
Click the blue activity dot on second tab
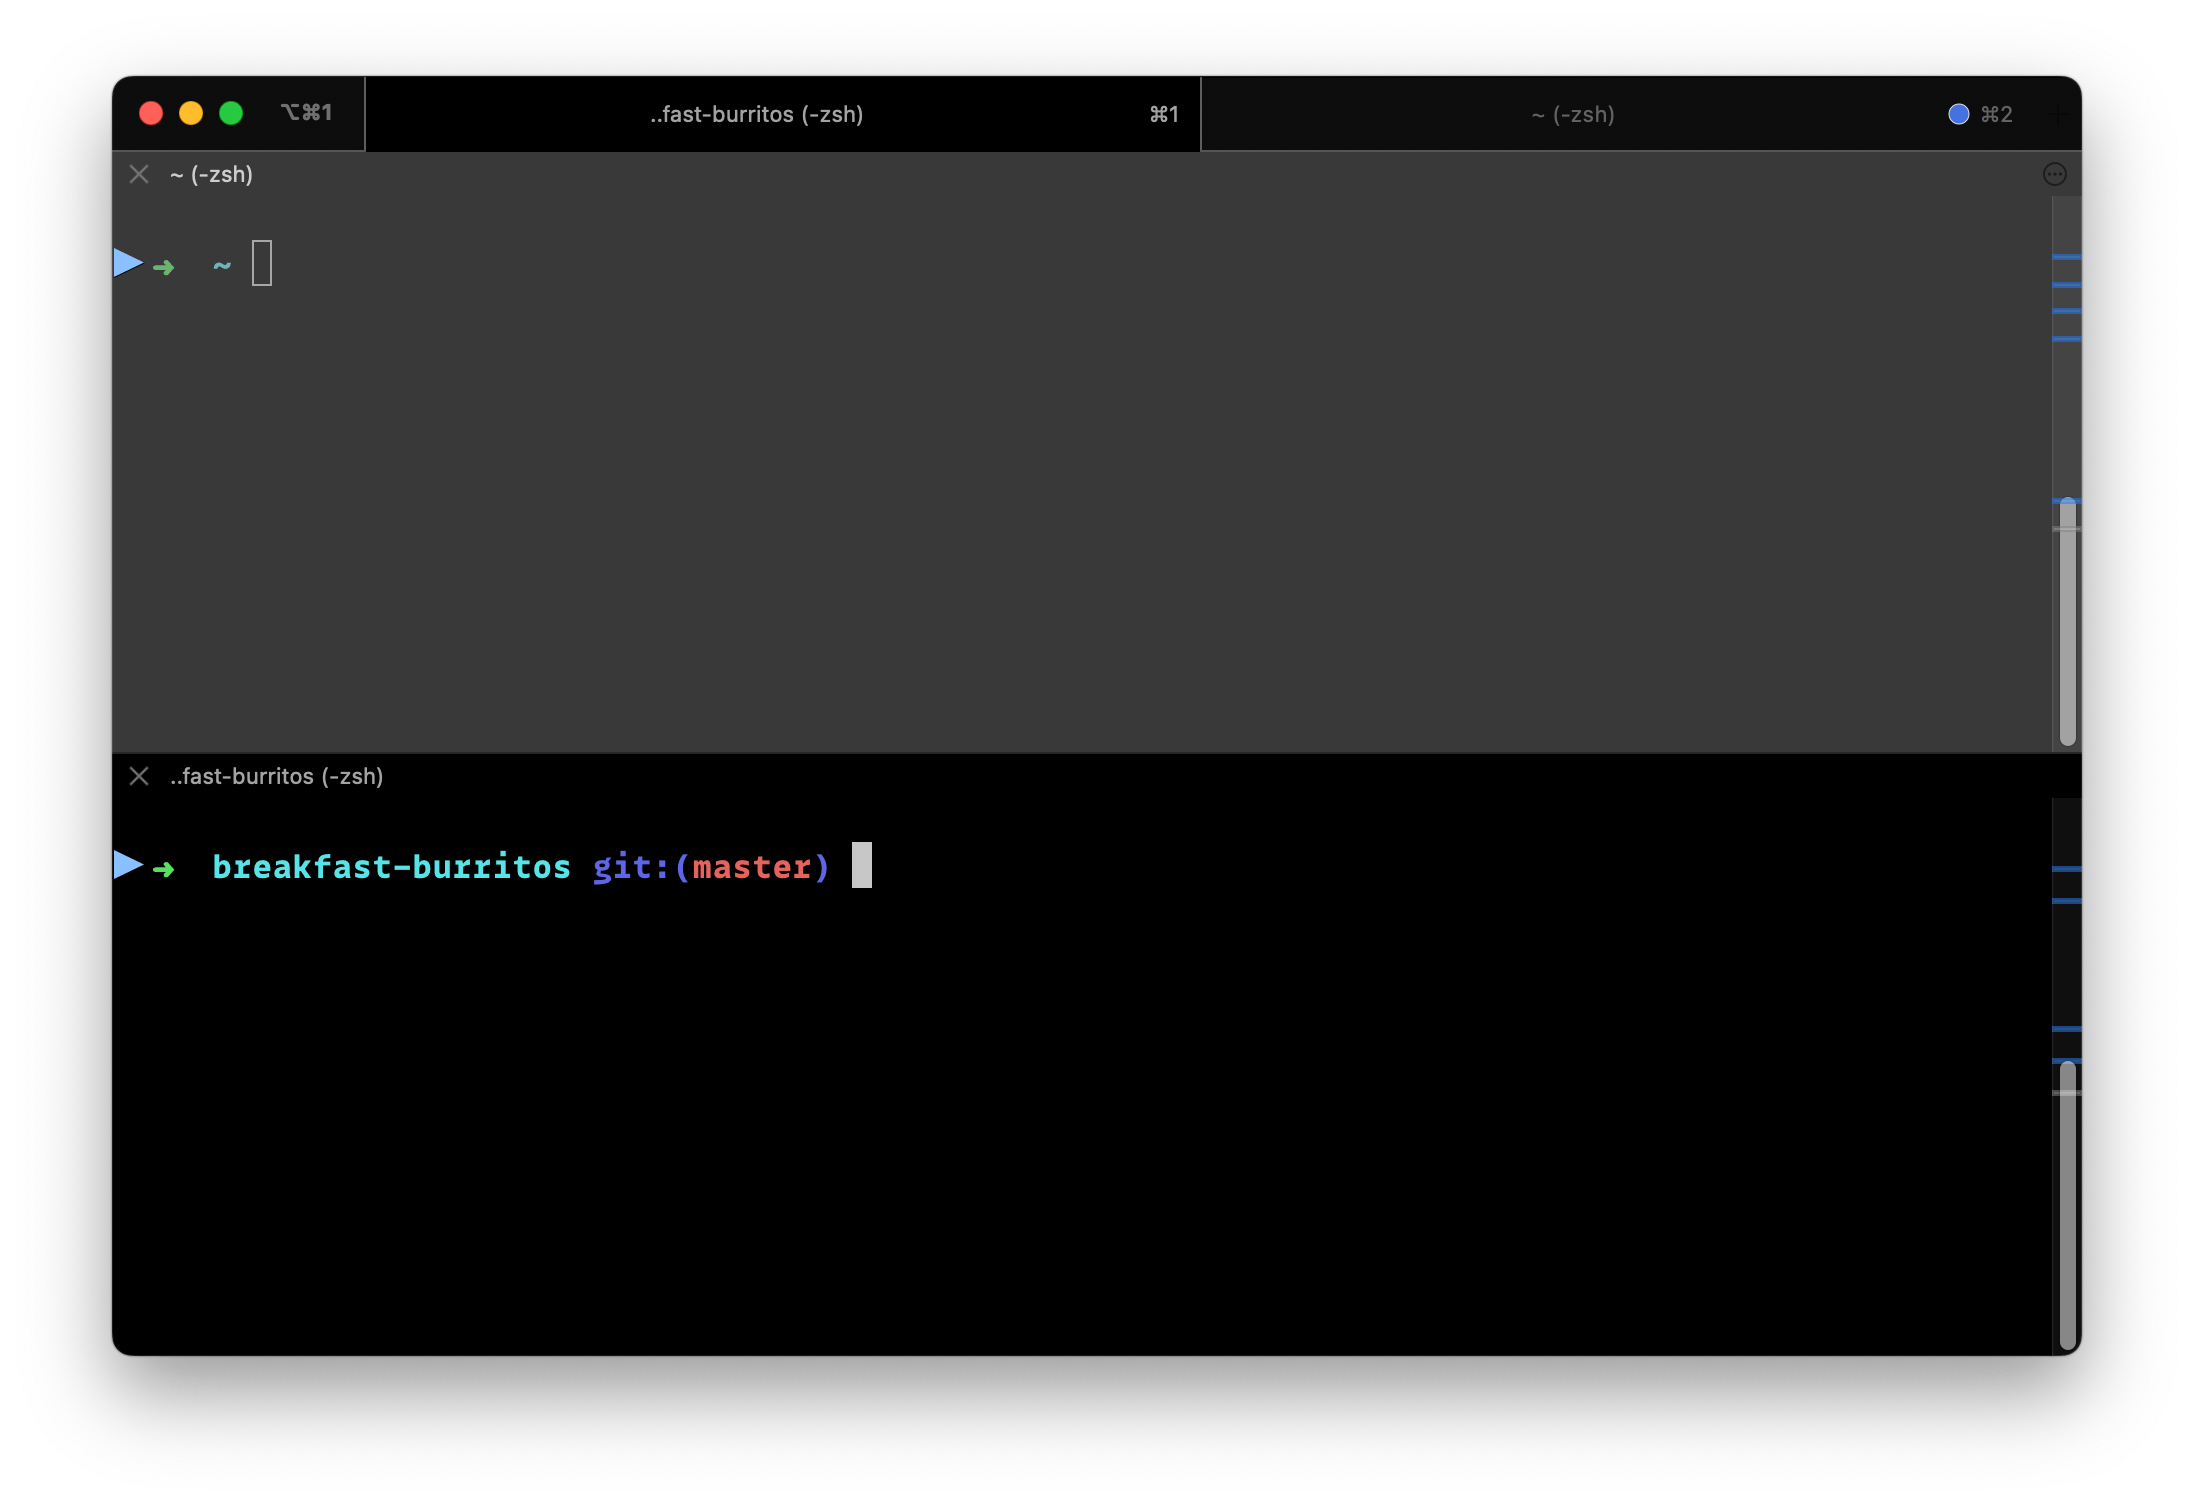tap(1958, 114)
